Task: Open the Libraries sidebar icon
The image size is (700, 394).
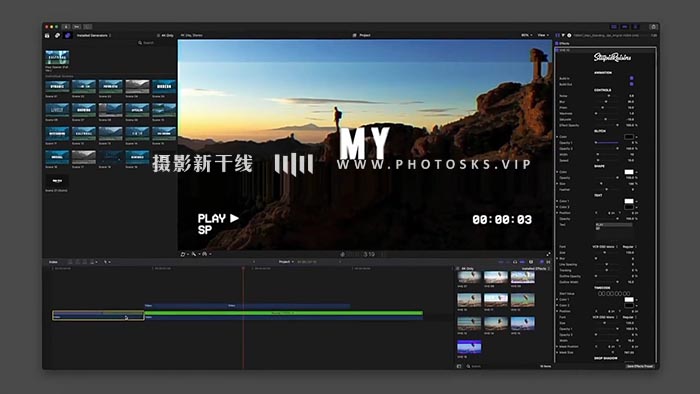Action: (47, 35)
